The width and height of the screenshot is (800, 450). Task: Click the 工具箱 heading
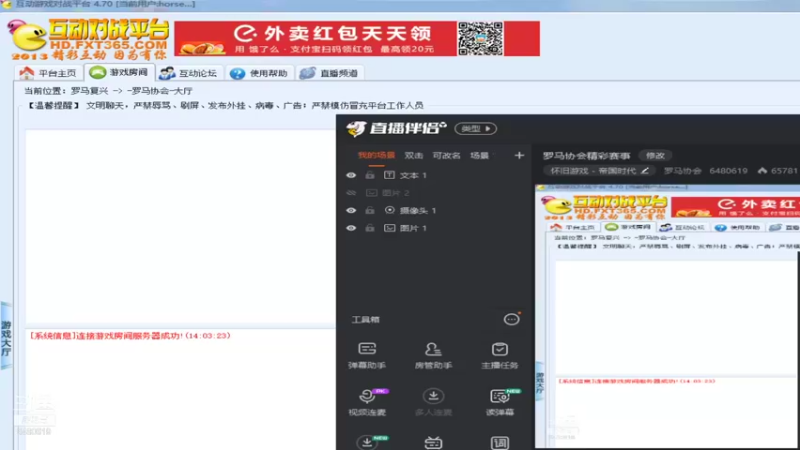pos(366,319)
